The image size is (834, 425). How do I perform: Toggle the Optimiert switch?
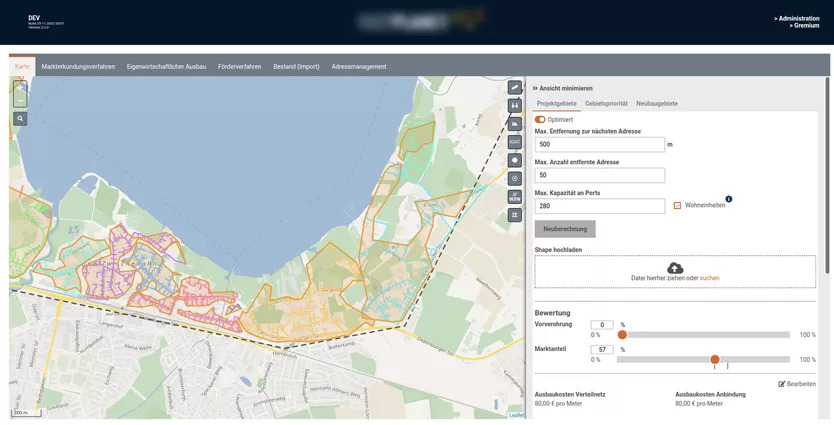click(540, 120)
